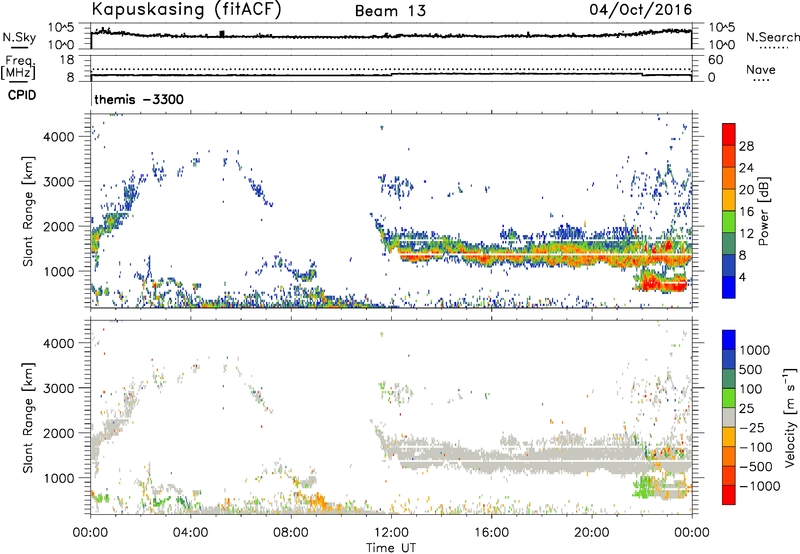This screenshot has height=554, width=800.
Task: Click the N.Sky axis label
Action: (19, 37)
